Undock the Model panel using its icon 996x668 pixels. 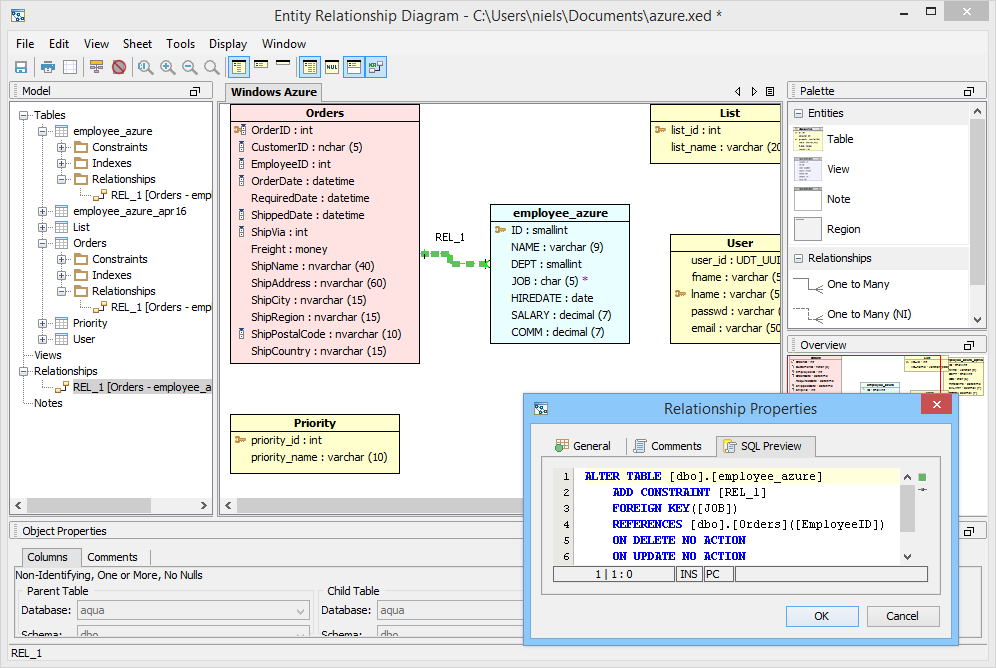pyautogui.click(x=195, y=91)
